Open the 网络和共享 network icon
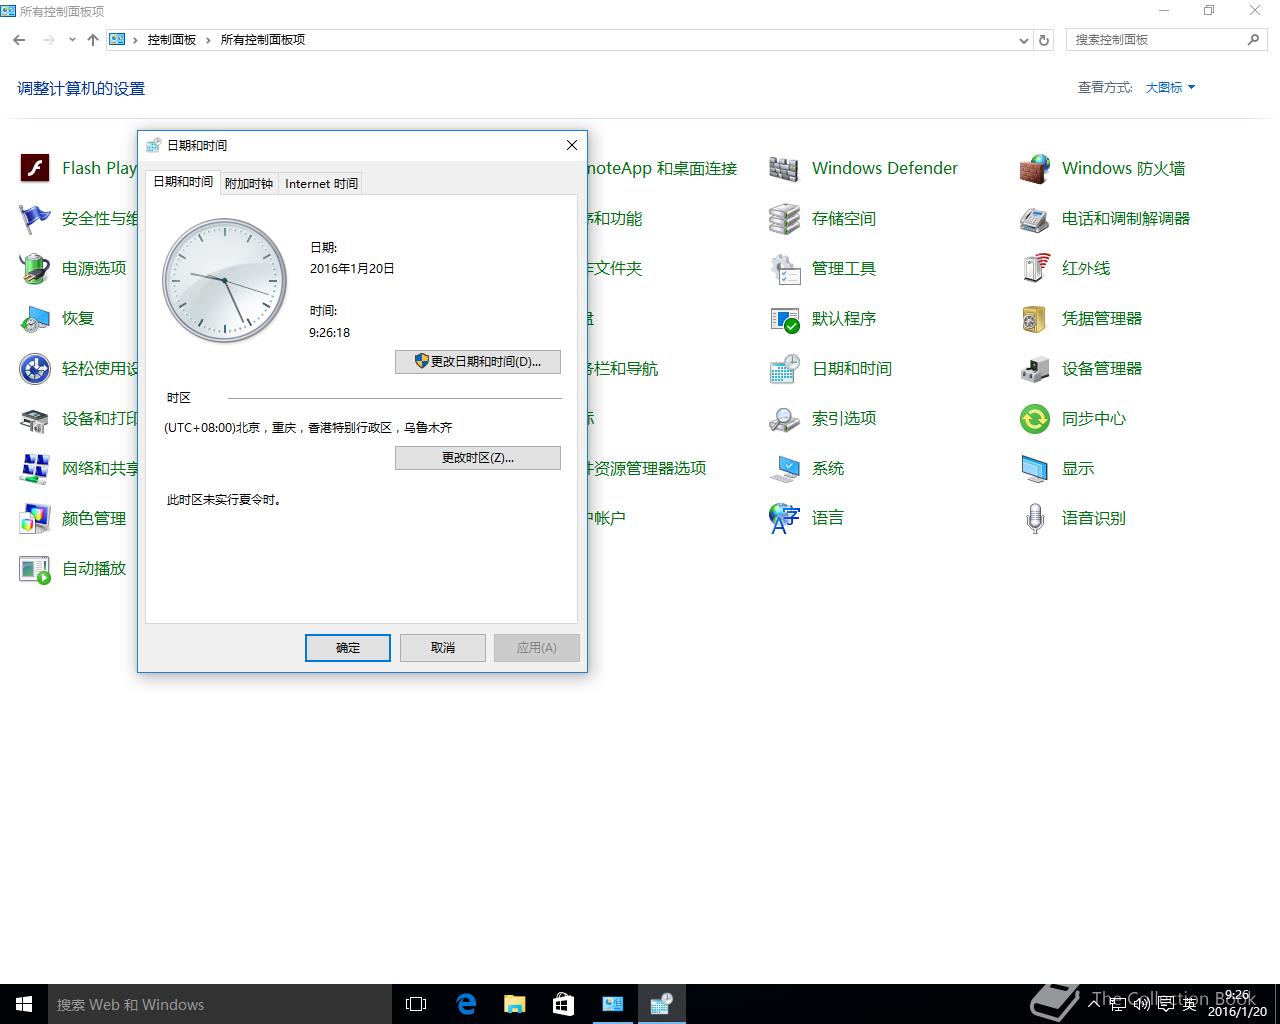Viewport: 1280px width, 1024px height. pos(35,468)
